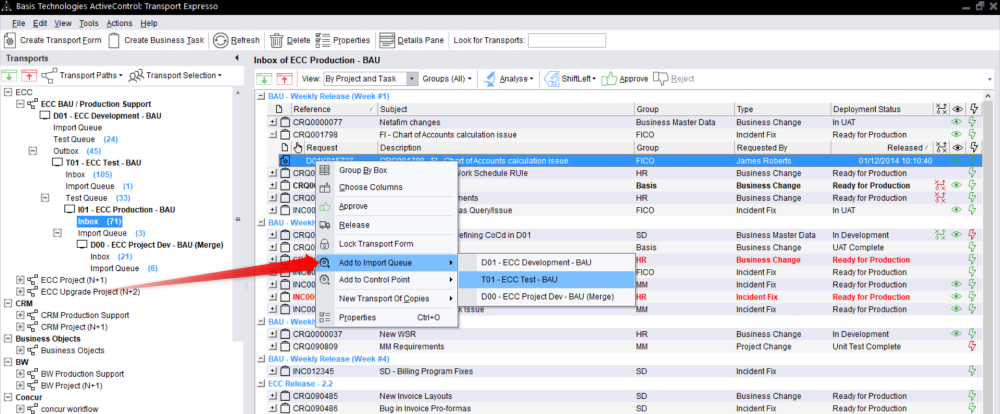Click red upload arrow icon in Transports panel
1000x414 pixels.
[x=29, y=76]
